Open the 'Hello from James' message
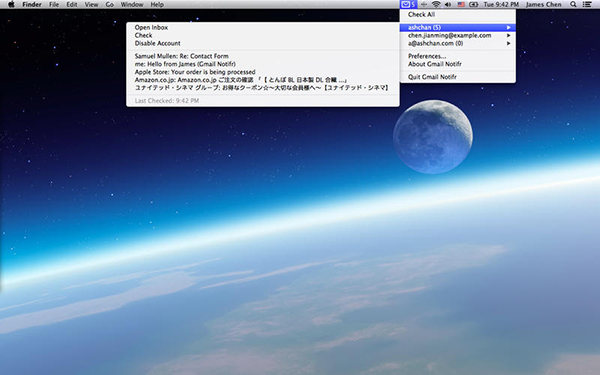 (x=263, y=64)
